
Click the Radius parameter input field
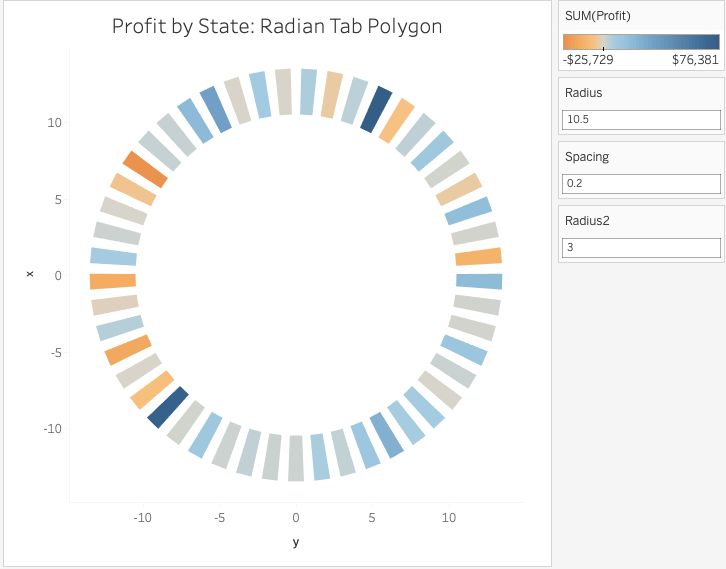pos(641,120)
